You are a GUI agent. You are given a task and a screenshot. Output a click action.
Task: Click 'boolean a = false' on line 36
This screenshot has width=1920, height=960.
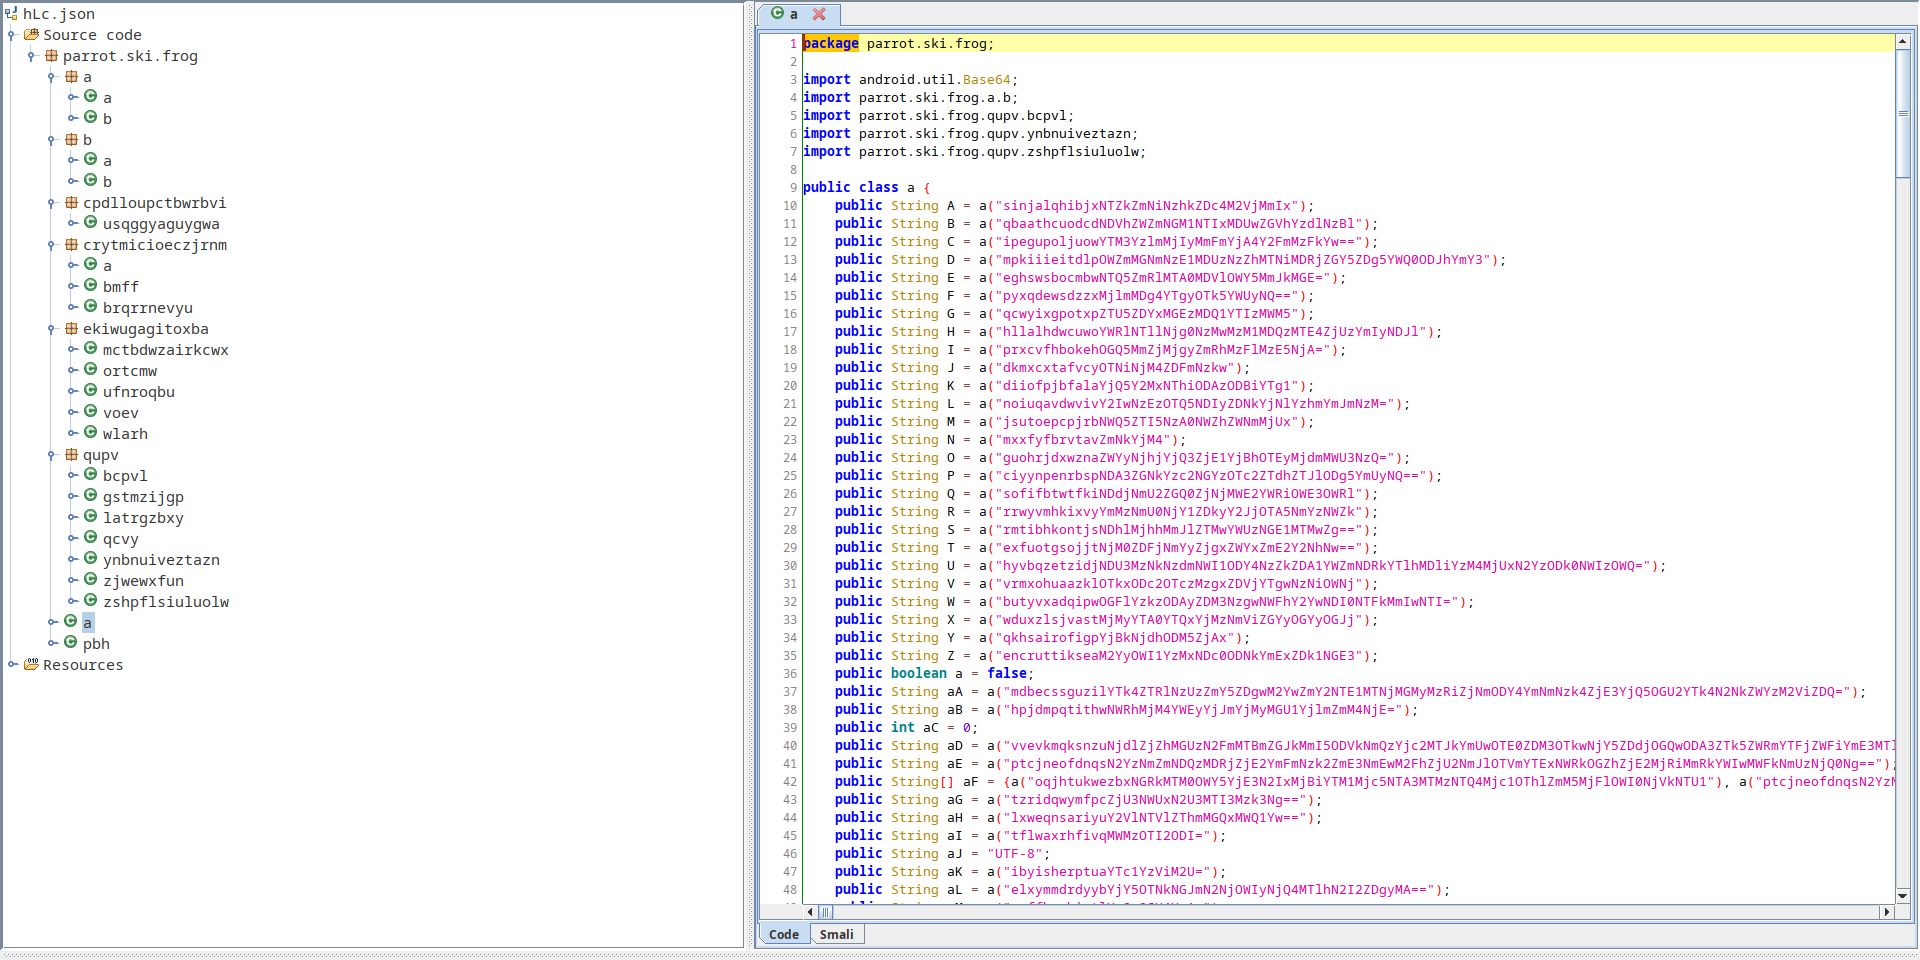(x=960, y=673)
